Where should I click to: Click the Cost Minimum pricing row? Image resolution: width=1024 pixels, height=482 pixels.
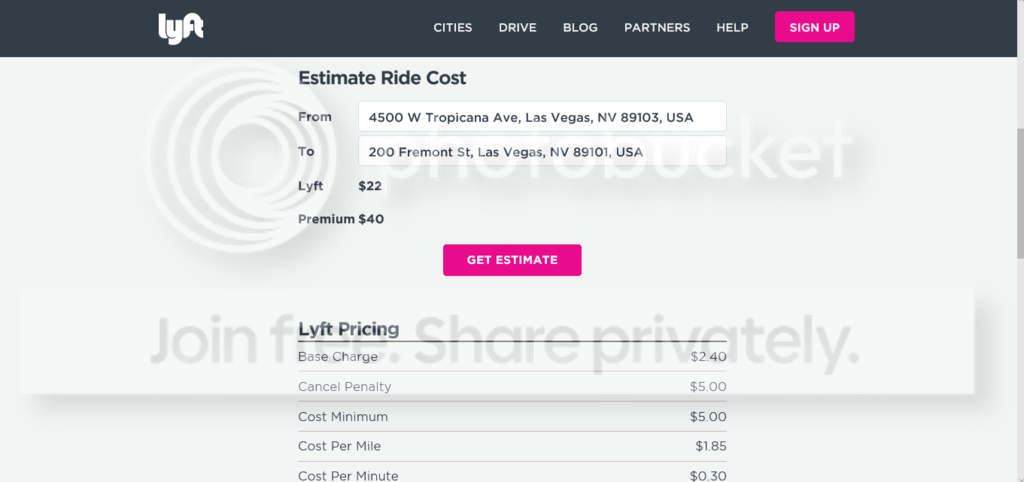[512, 417]
